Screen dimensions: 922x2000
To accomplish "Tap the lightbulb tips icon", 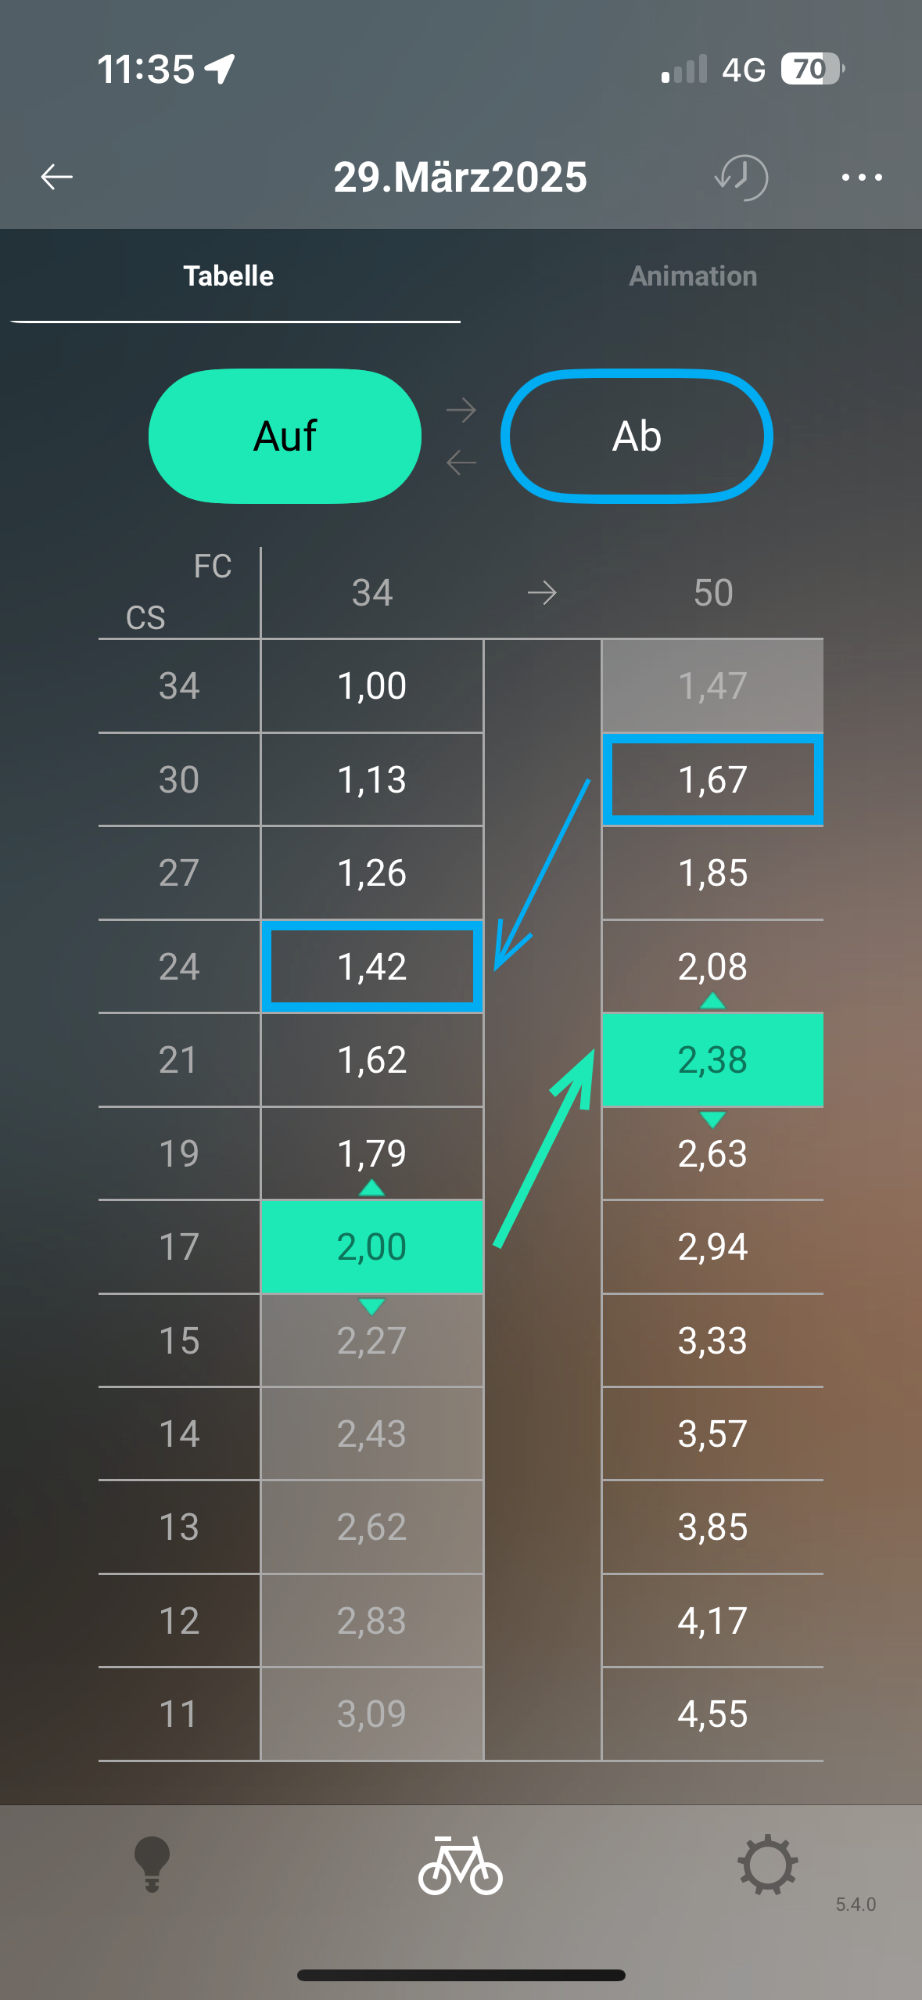I will click(x=152, y=1864).
